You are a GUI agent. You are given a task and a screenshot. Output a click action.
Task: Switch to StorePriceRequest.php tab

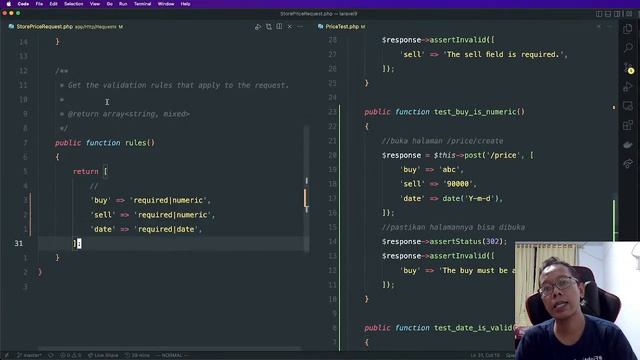66,27
